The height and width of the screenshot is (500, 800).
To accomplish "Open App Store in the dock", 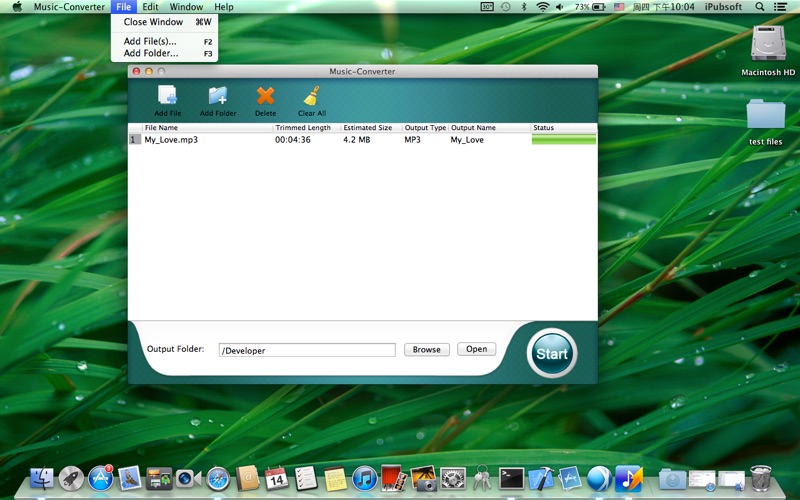I will pyautogui.click(x=101, y=479).
